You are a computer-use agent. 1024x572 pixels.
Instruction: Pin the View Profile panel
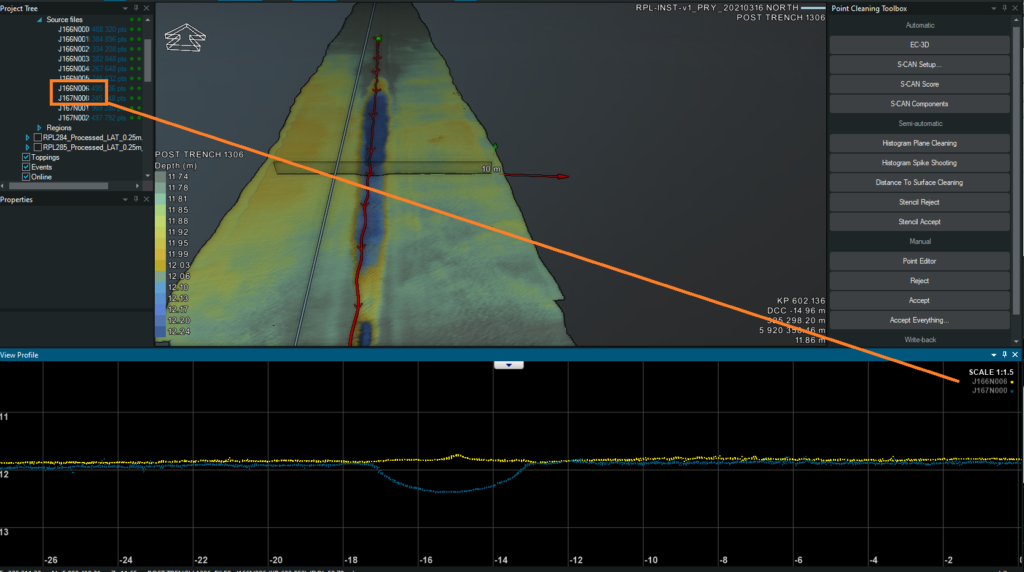pyautogui.click(x=1004, y=355)
